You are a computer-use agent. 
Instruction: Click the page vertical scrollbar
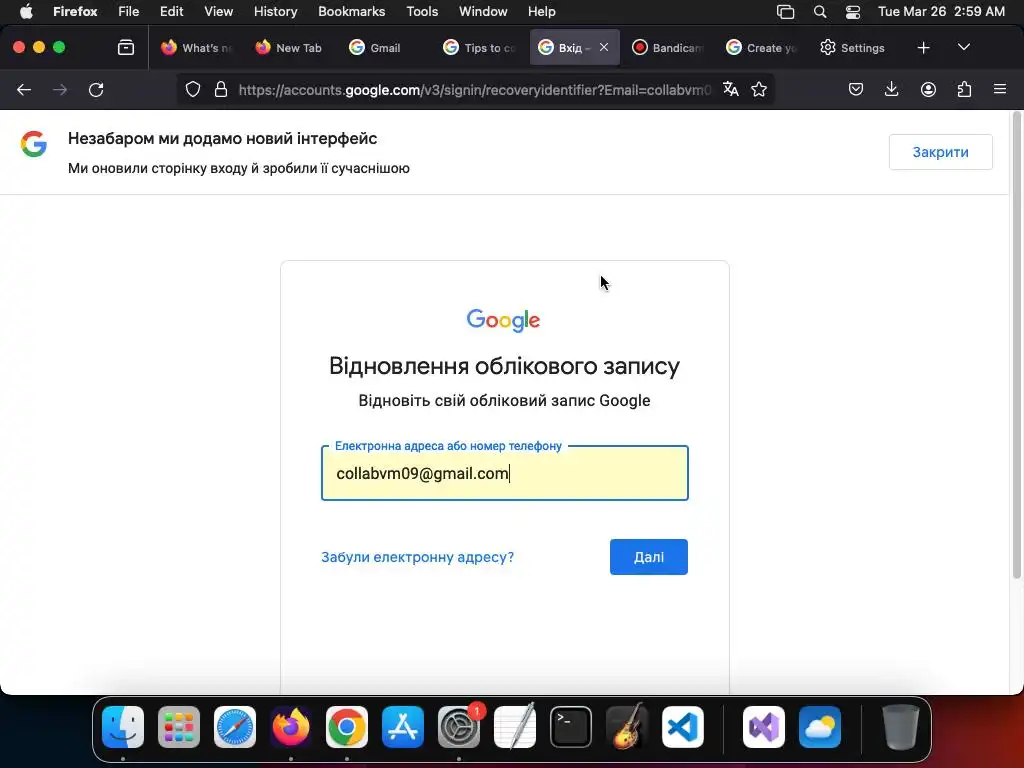[x=1016, y=346]
